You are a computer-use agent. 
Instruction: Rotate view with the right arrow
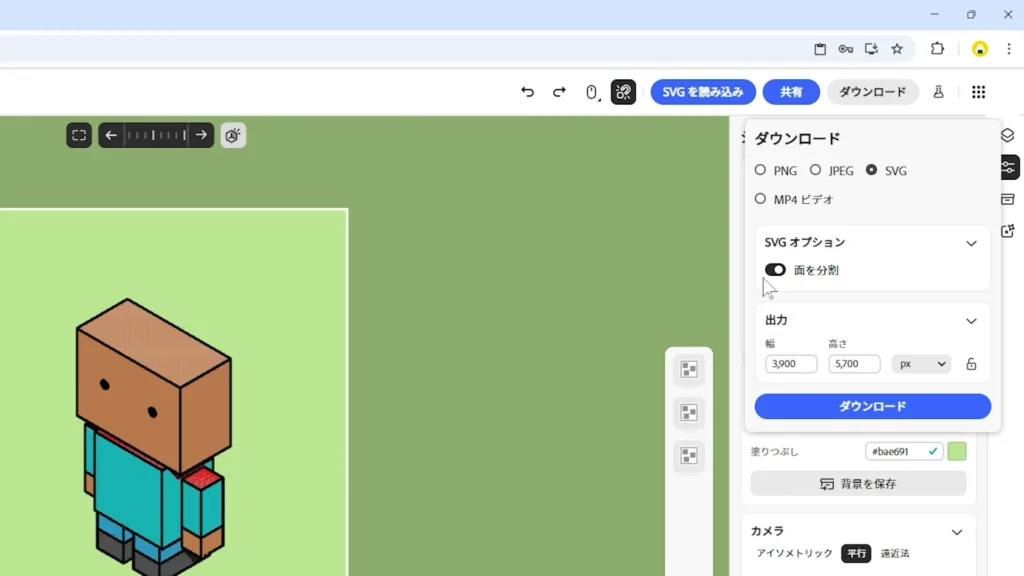point(201,135)
